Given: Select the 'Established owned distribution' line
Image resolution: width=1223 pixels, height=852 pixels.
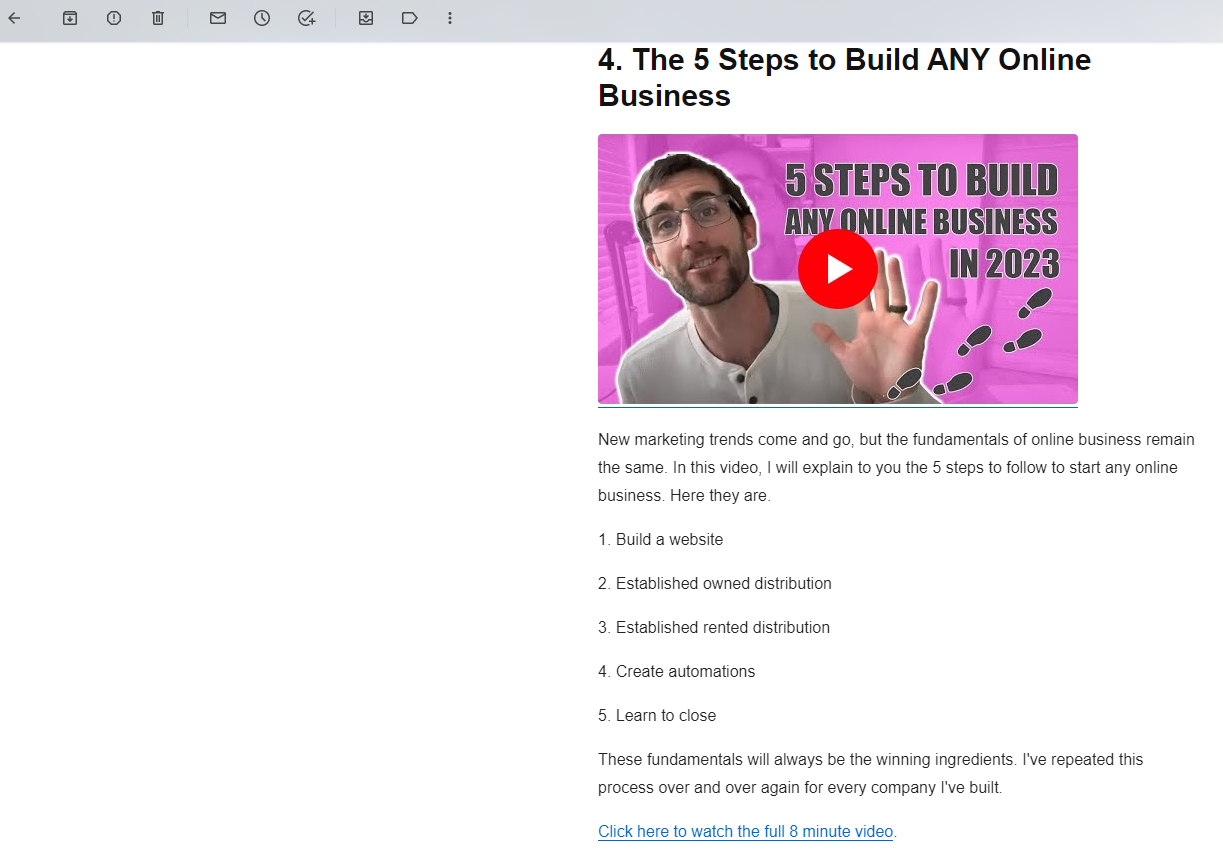Looking at the screenshot, I should coord(715,583).
